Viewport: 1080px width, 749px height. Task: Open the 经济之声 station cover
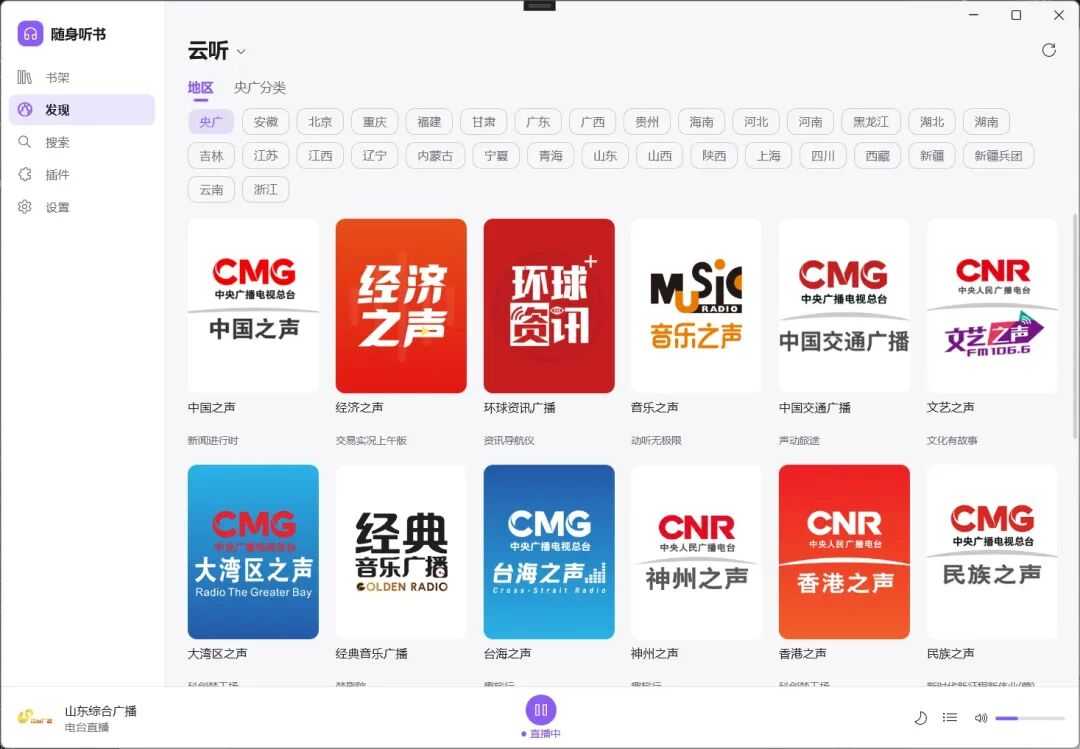401,306
